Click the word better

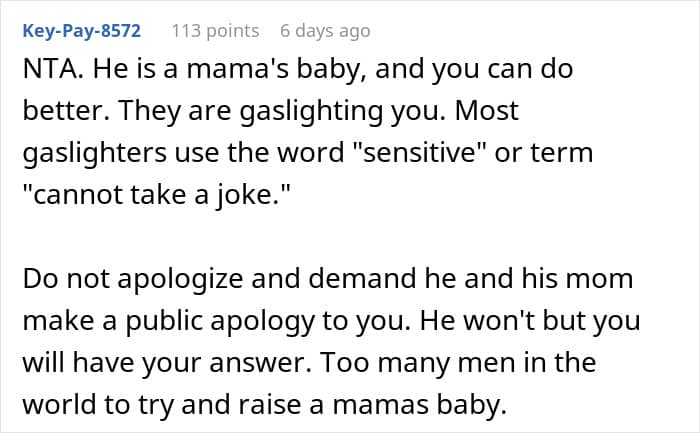(x=63, y=111)
